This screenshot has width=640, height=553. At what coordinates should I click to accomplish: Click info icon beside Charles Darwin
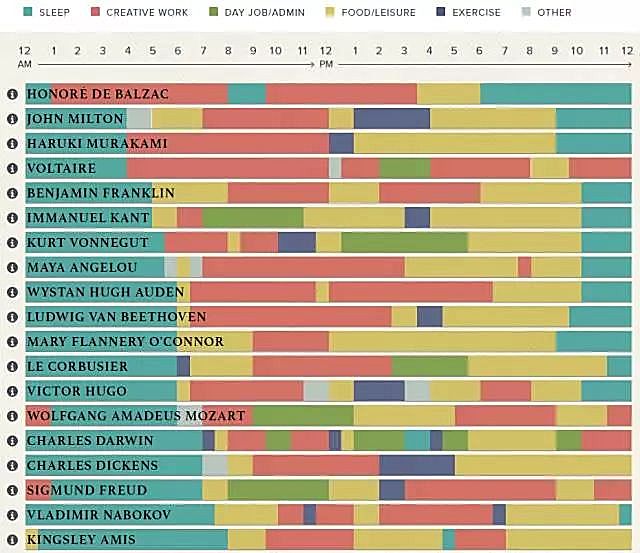coord(12,441)
